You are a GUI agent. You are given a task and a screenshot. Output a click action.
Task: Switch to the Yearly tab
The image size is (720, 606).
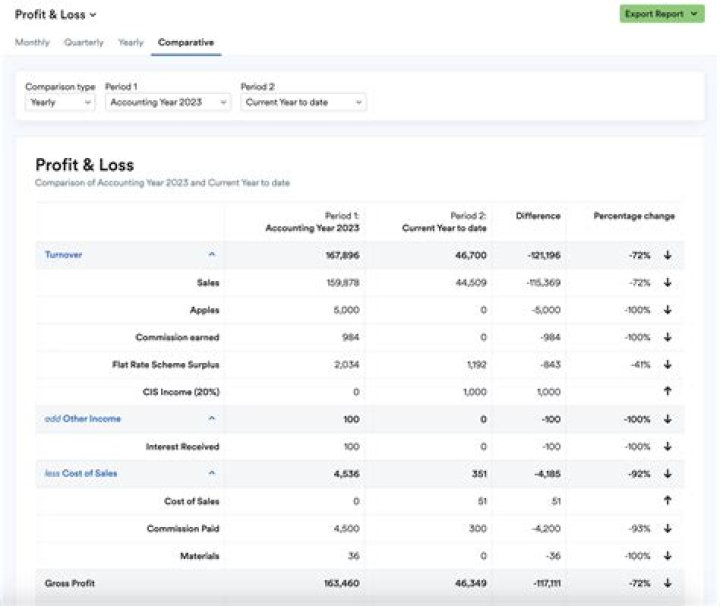(x=131, y=43)
